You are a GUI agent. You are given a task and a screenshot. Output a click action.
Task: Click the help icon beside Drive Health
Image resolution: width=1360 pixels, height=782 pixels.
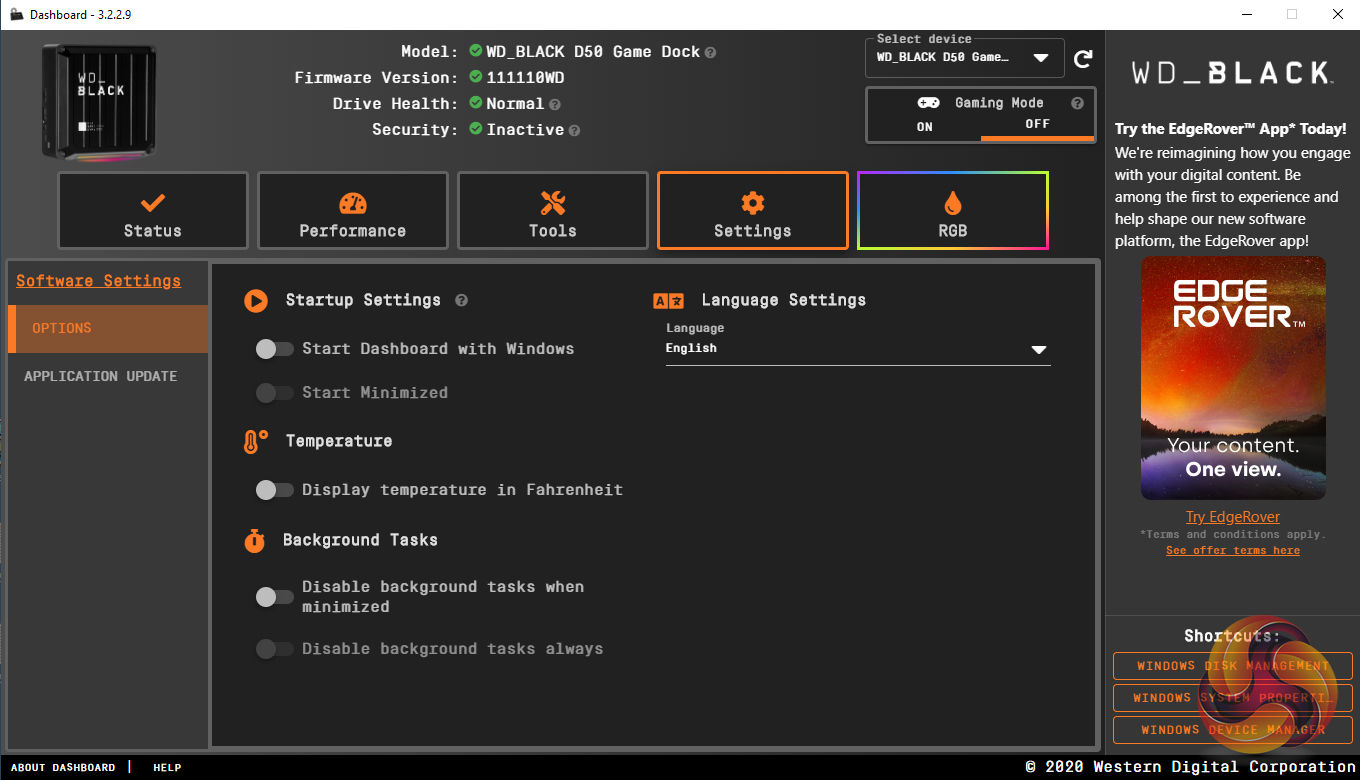coord(554,104)
